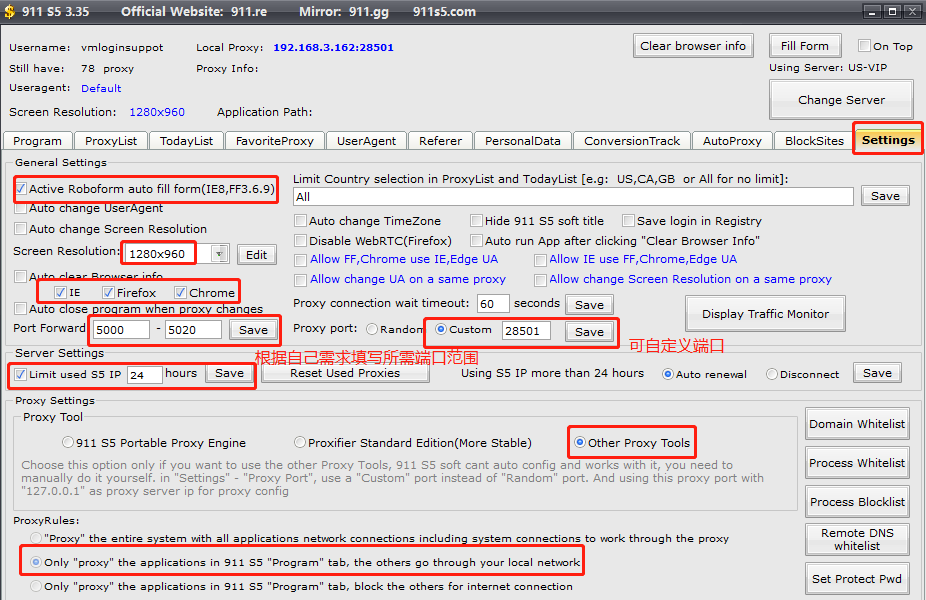Screen dimensions: 926x600
Task: Open the Domain Whitelist settings
Action: point(857,424)
